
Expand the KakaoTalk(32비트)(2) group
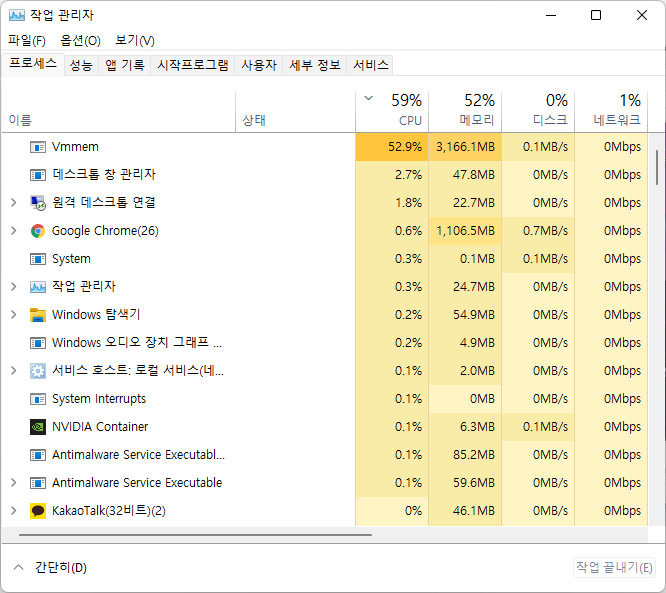click(x=14, y=511)
